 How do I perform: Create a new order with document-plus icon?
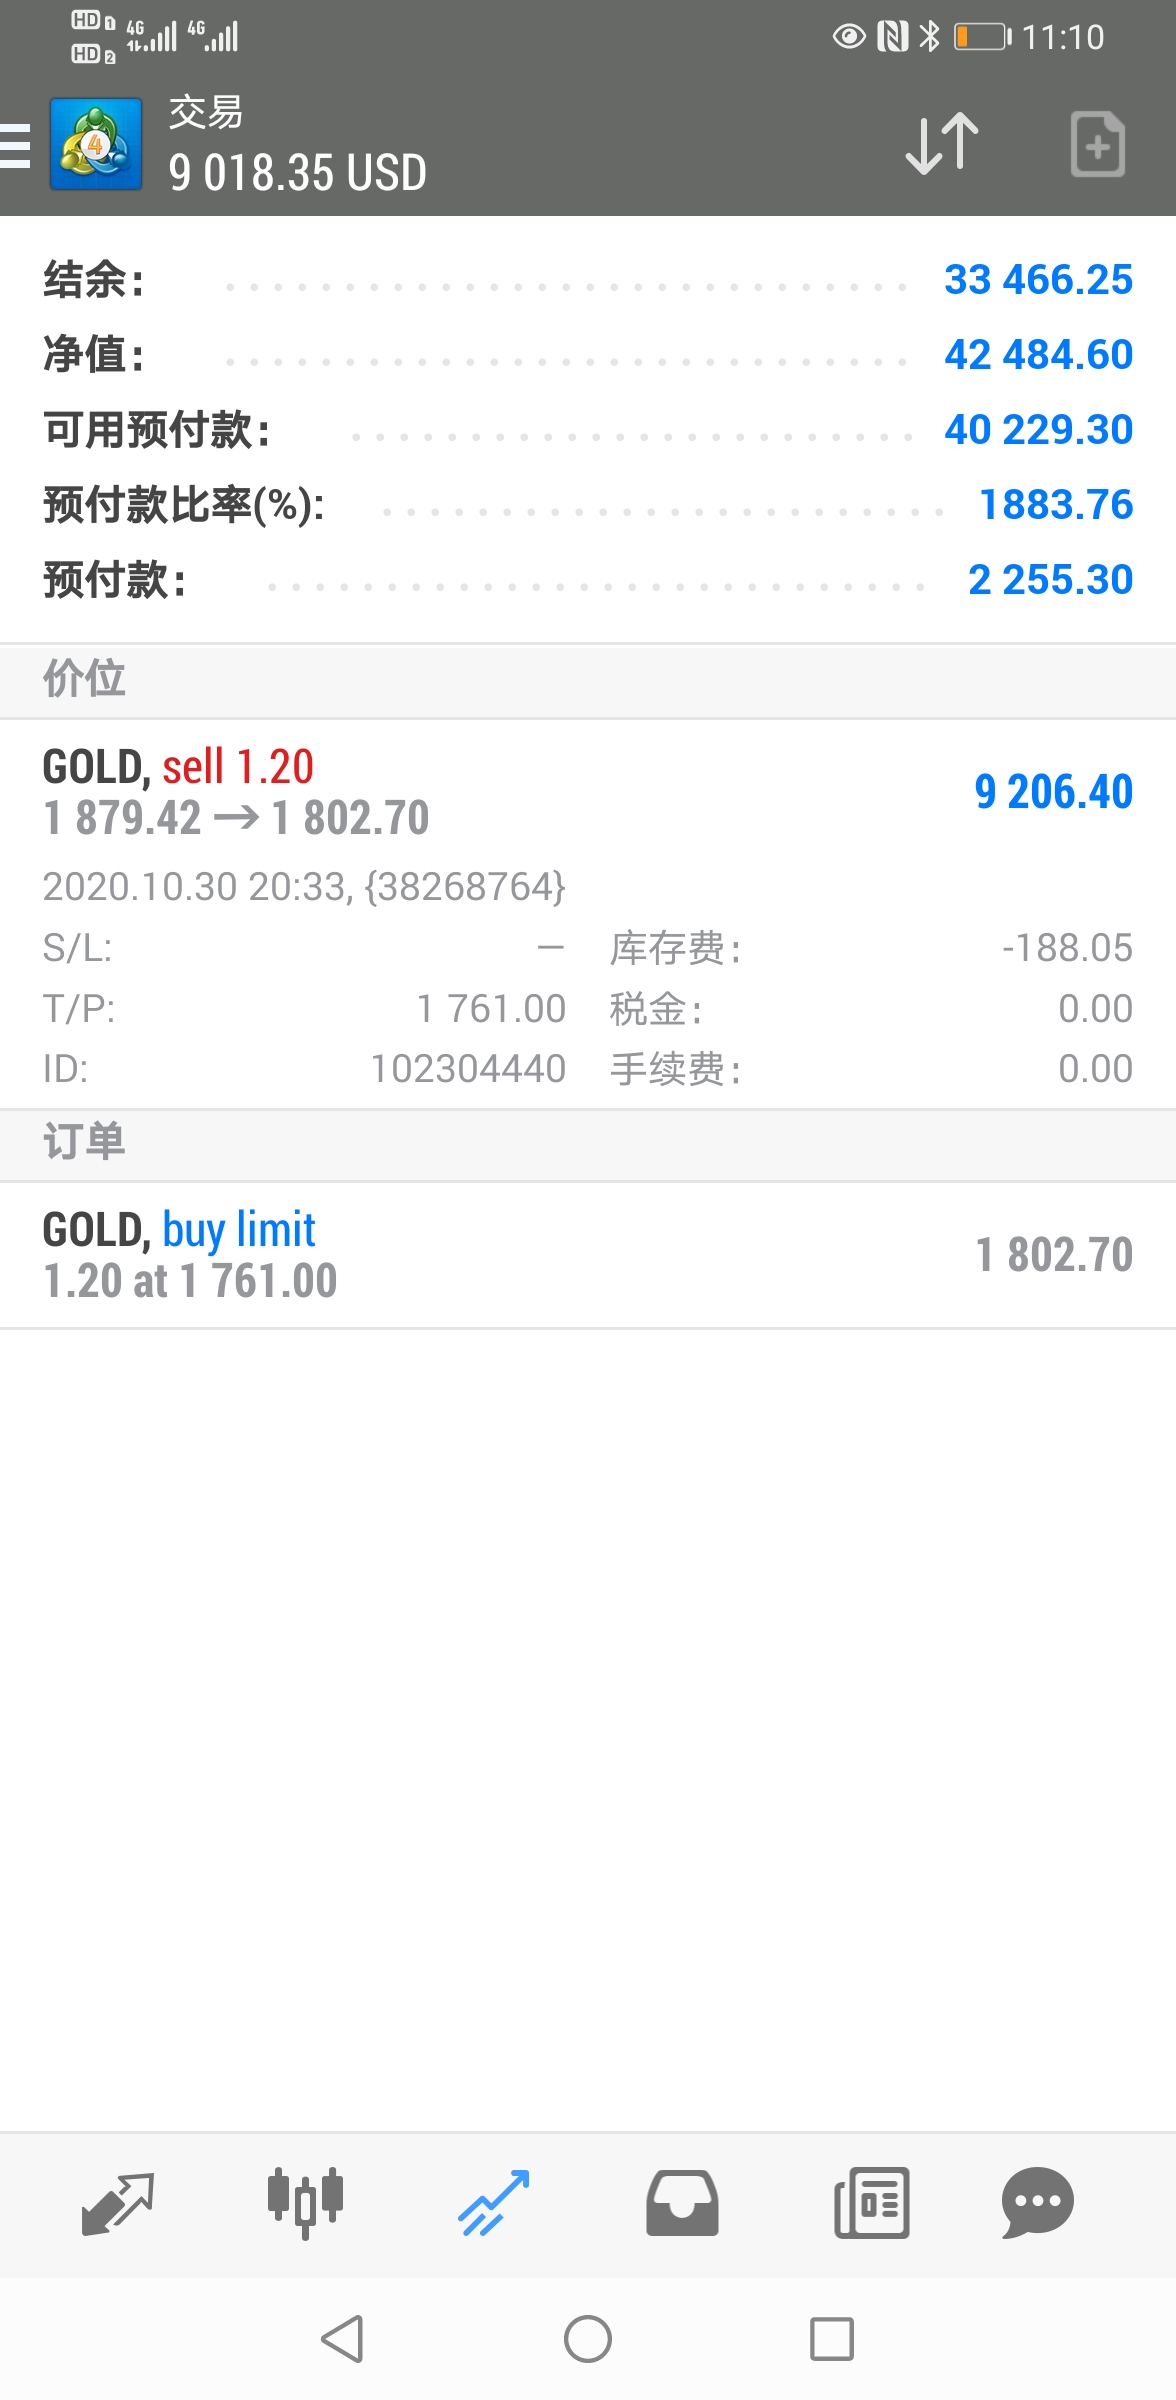click(x=1097, y=144)
